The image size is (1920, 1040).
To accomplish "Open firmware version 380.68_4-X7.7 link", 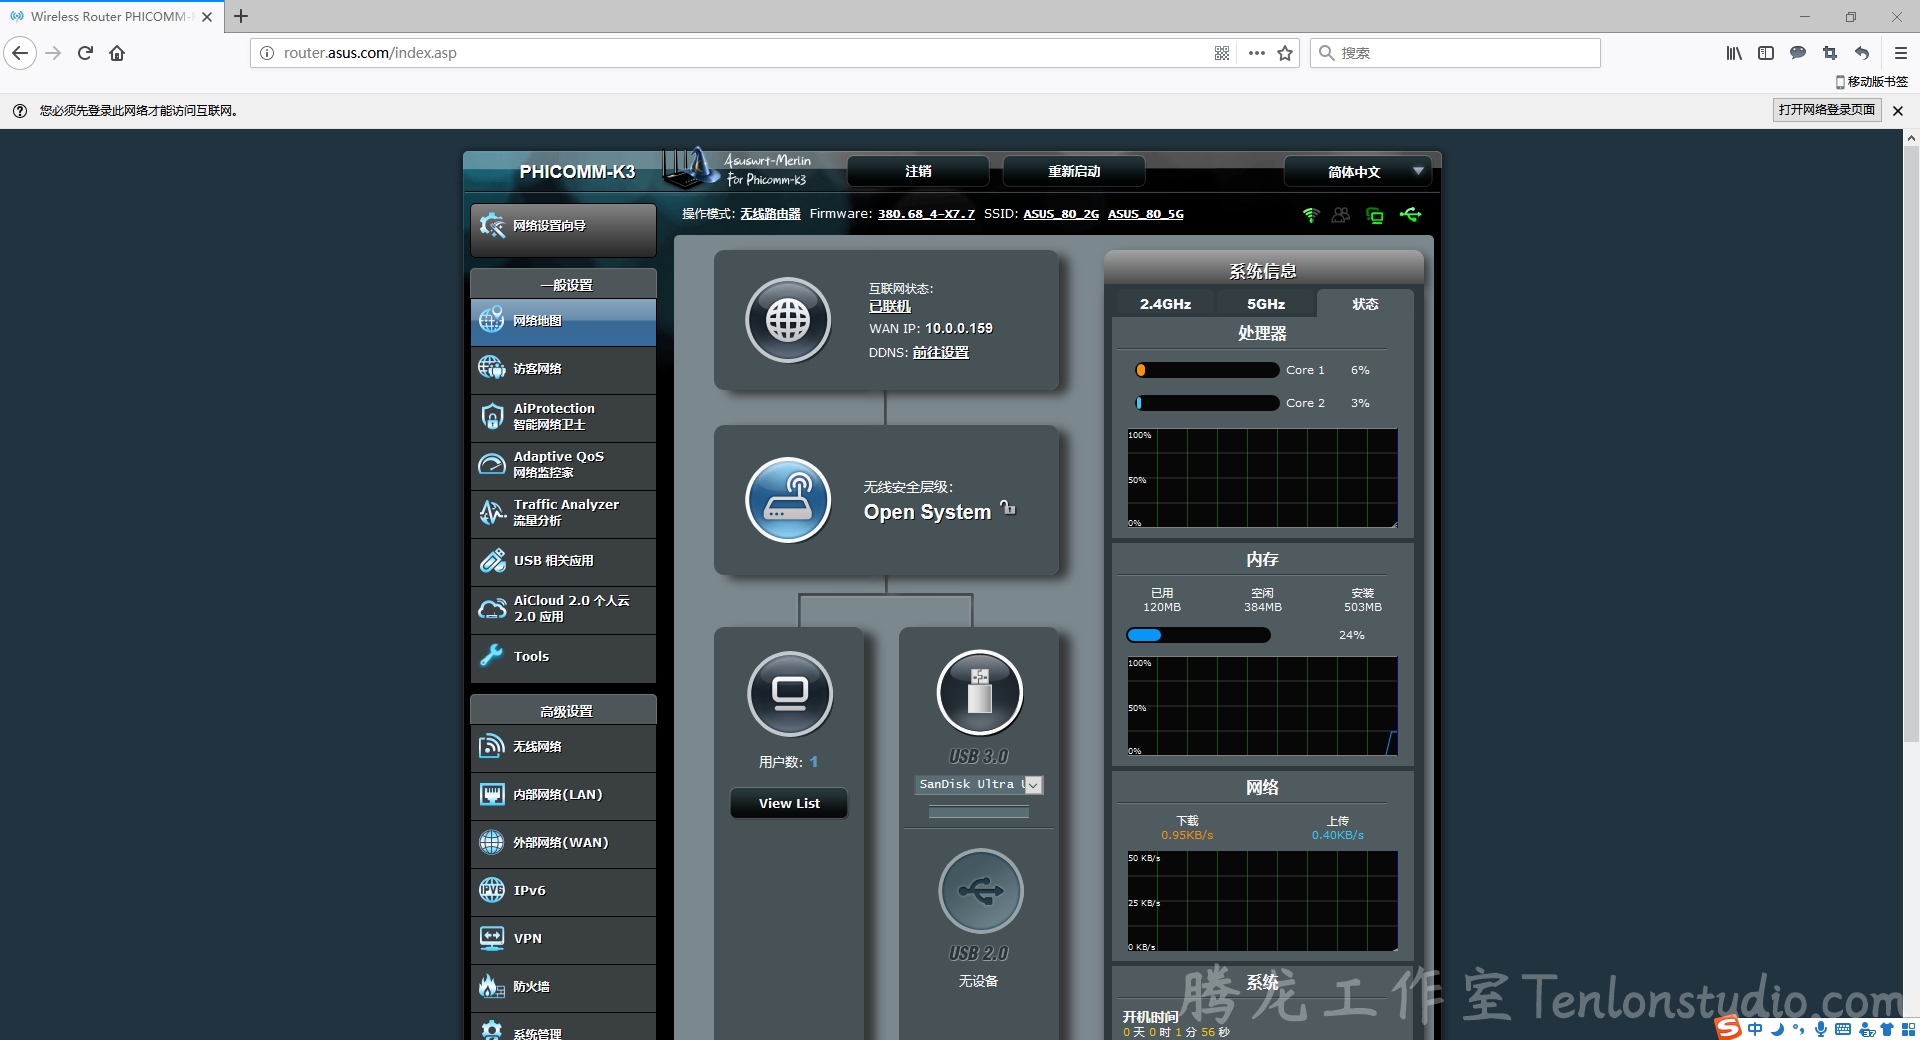I will (926, 214).
